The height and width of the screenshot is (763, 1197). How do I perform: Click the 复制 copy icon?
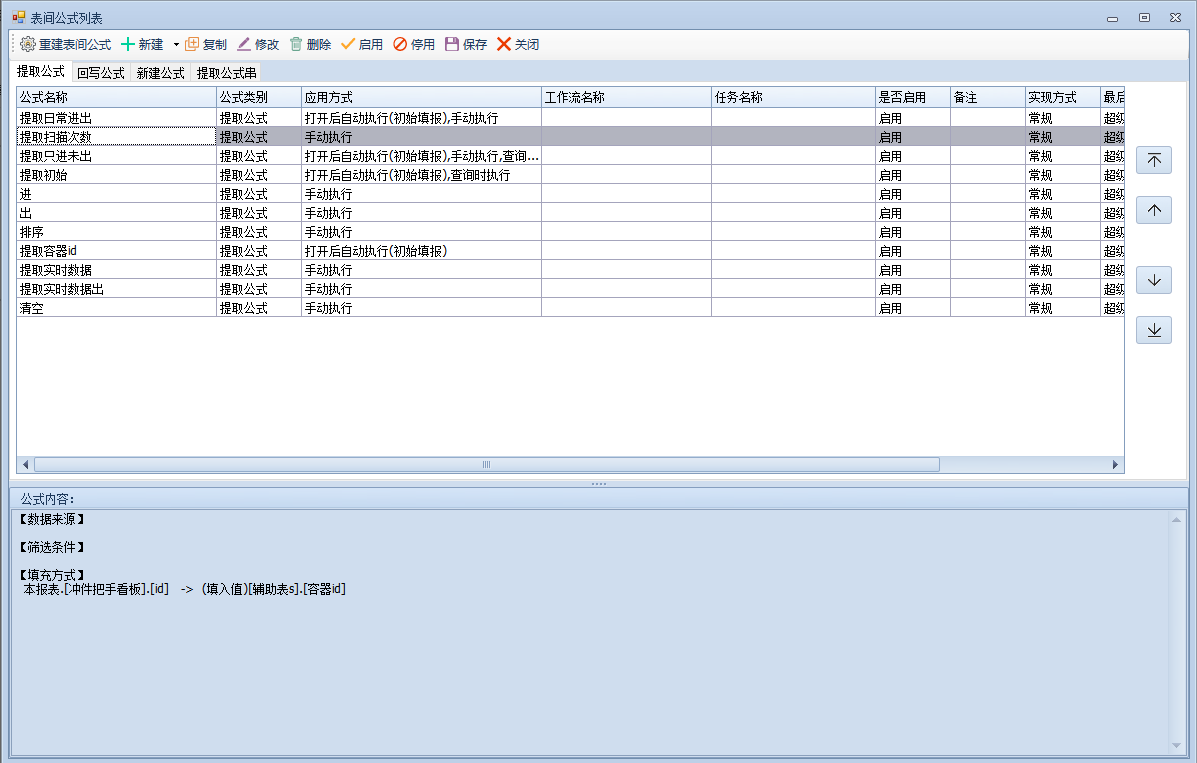(193, 45)
